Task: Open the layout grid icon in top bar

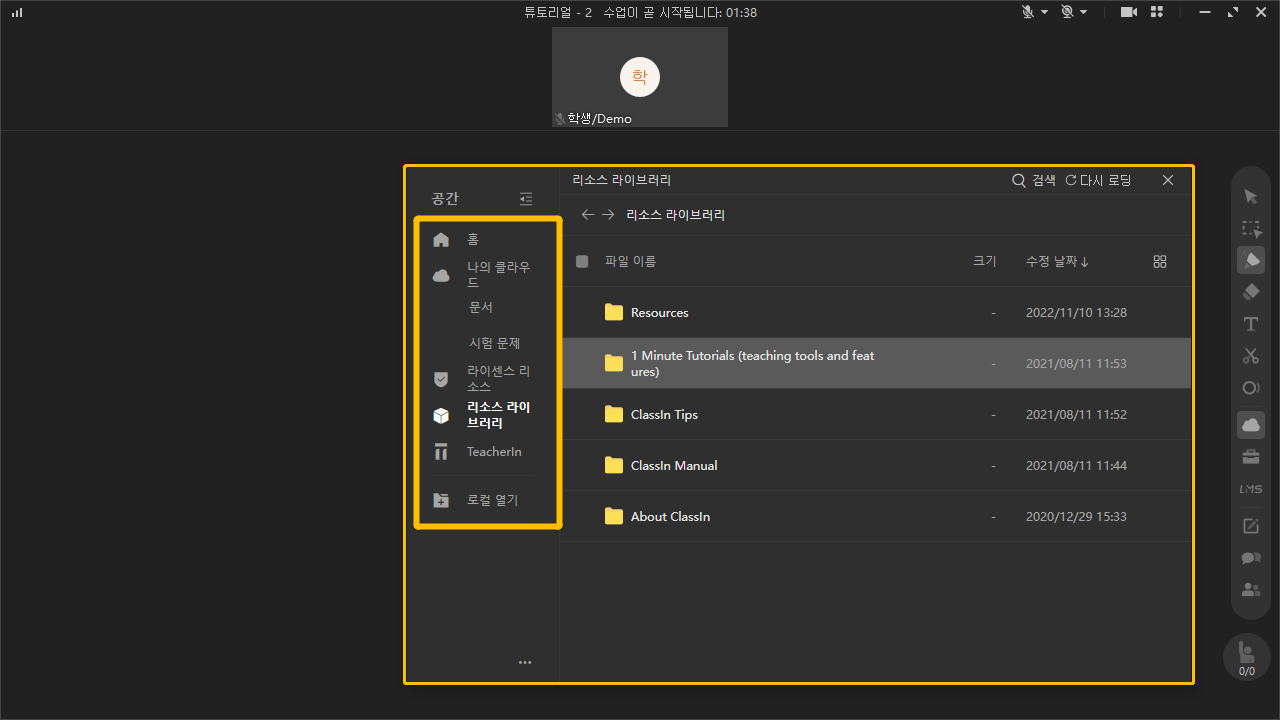Action: pyautogui.click(x=1157, y=12)
